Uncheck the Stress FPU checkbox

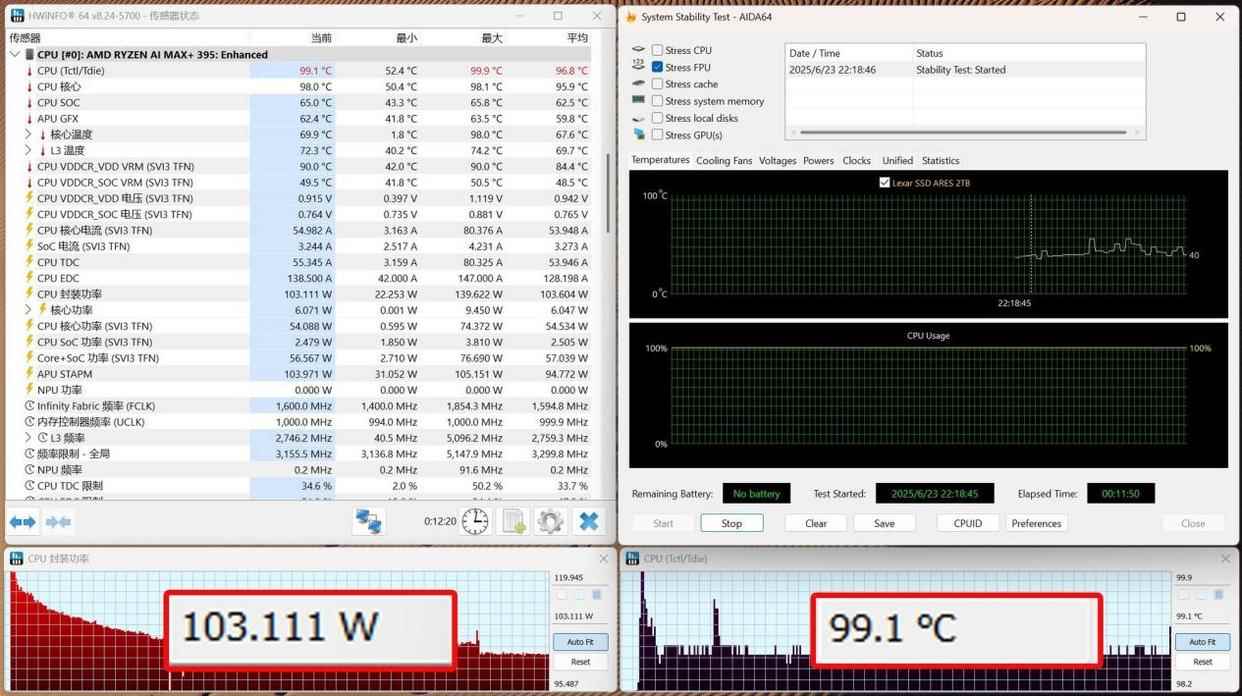[x=657, y=67]
